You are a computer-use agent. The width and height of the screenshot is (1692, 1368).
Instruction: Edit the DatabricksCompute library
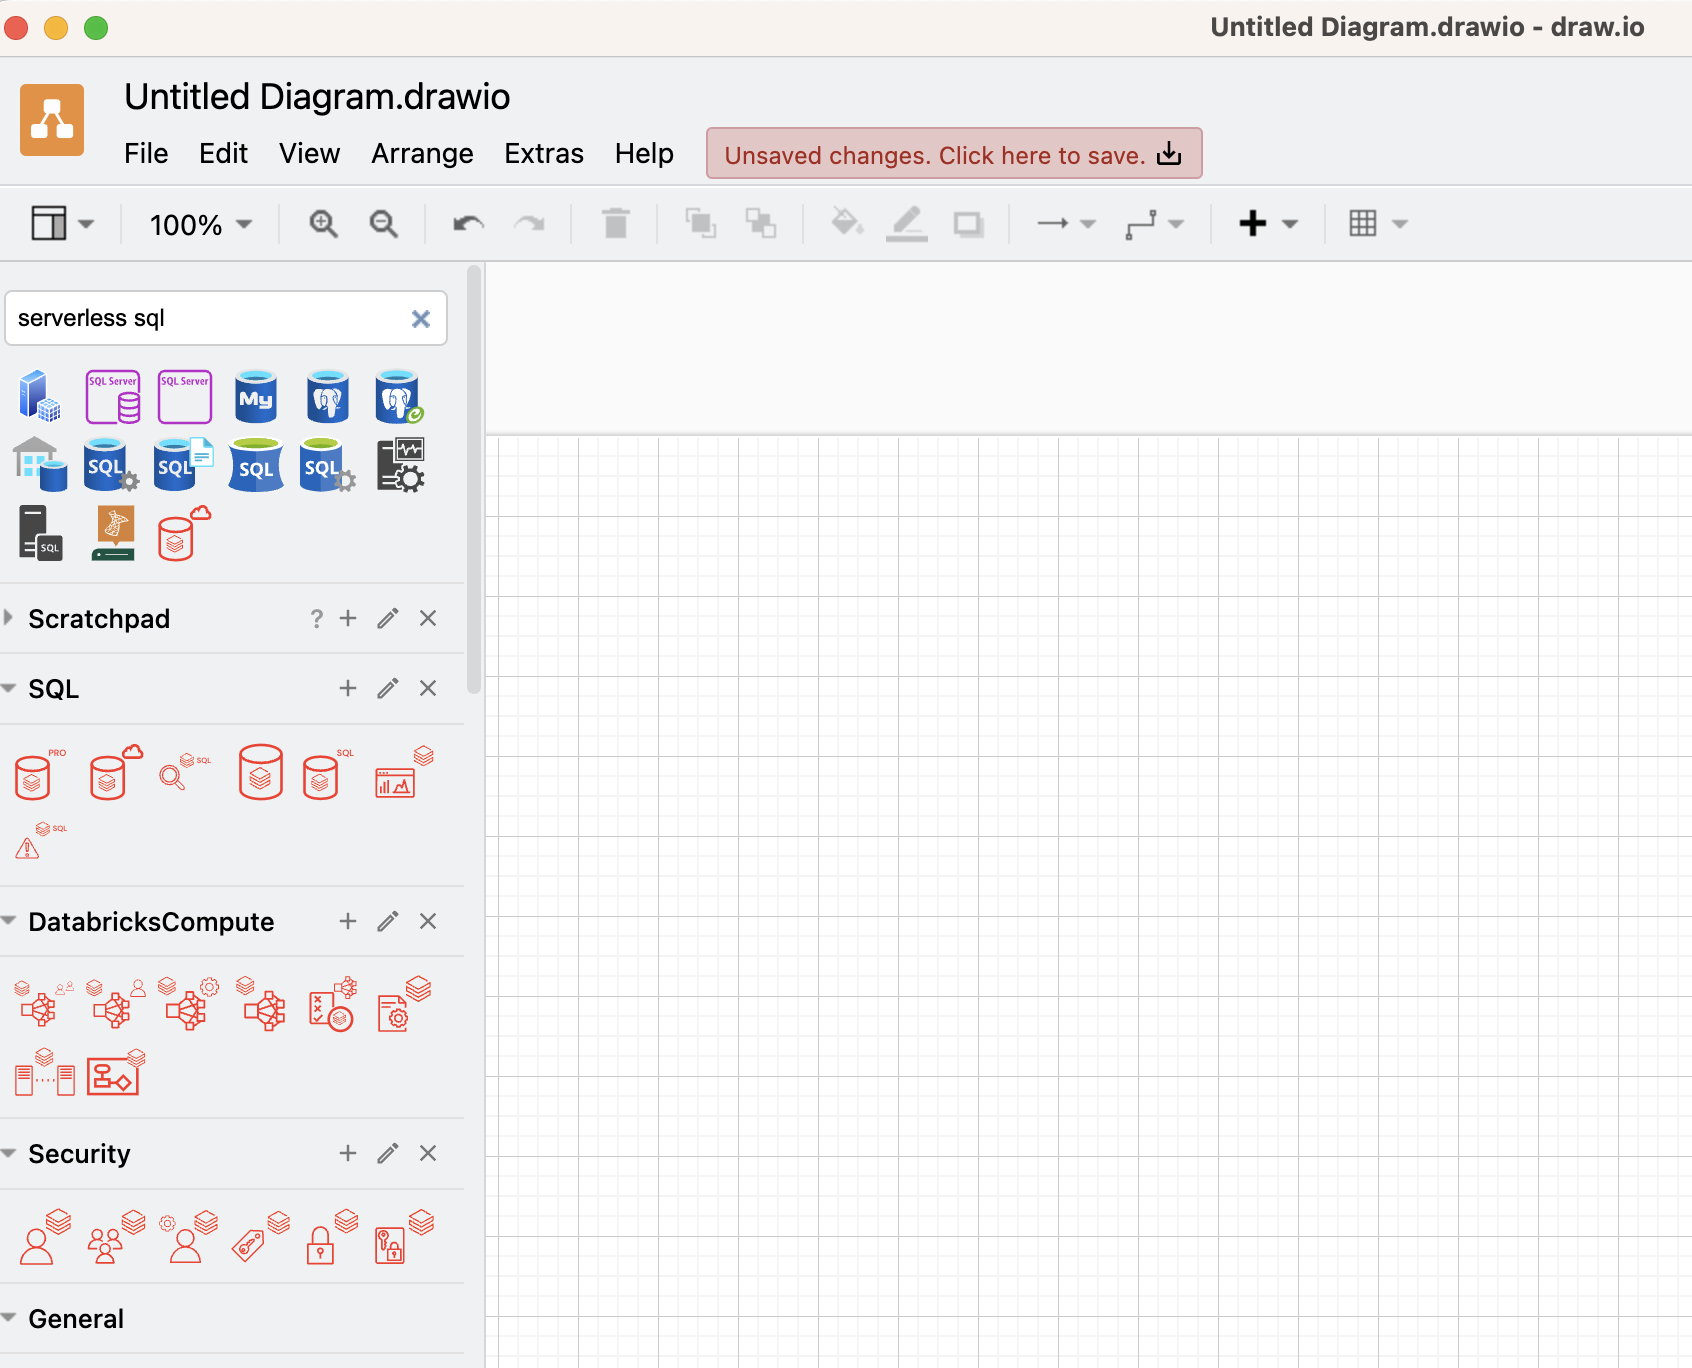(x=388, y=921)
